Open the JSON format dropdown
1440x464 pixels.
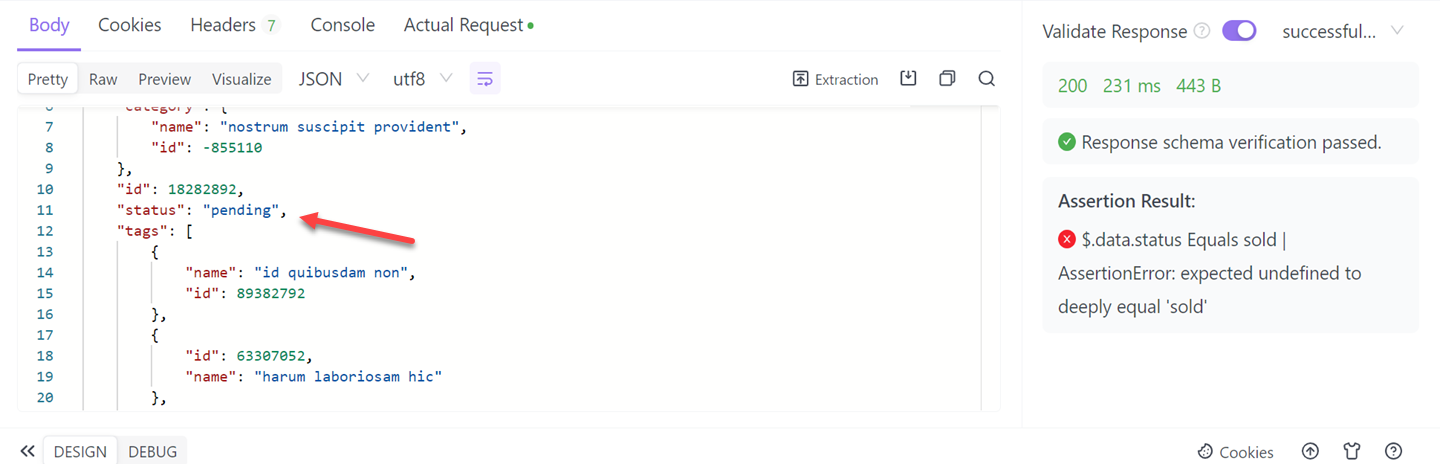point(334,79)
